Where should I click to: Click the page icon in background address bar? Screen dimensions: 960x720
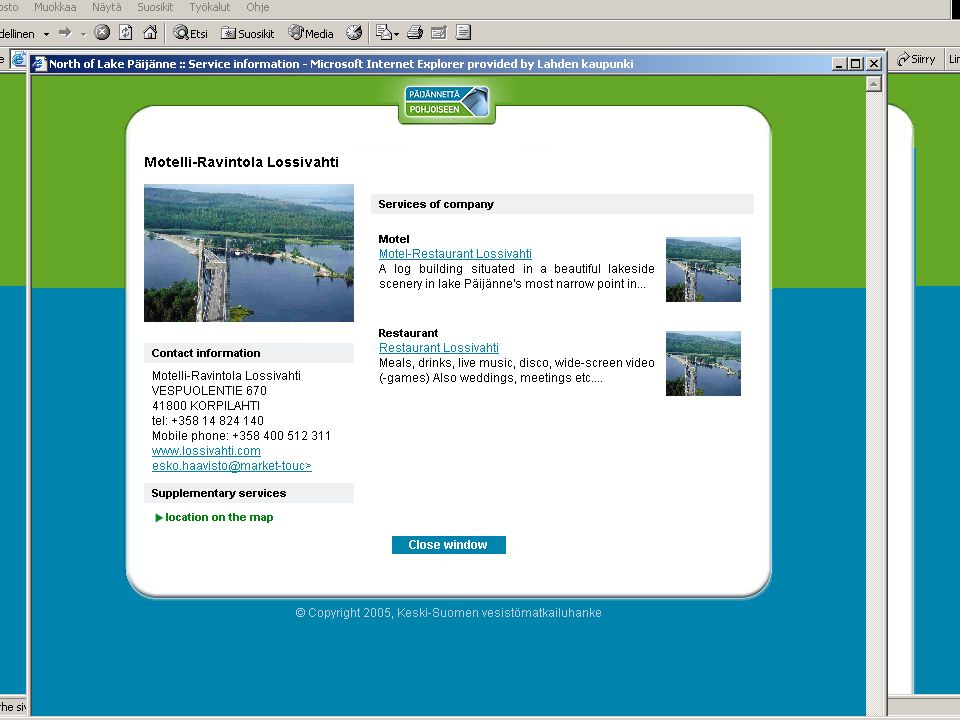[19, 59]
